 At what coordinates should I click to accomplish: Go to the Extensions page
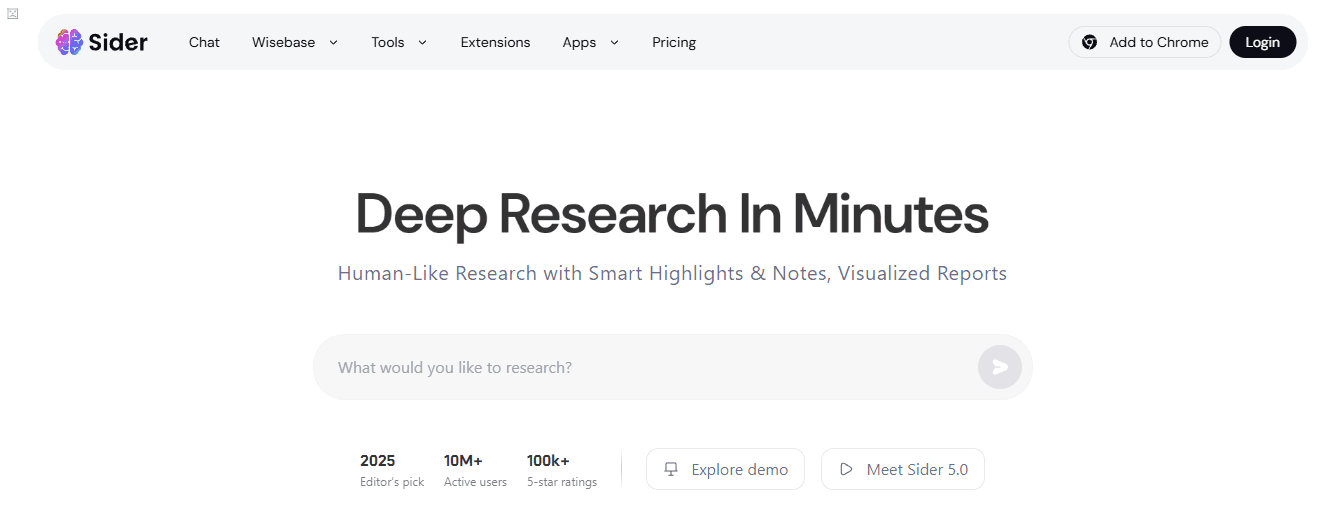click(x=495, y=42)
